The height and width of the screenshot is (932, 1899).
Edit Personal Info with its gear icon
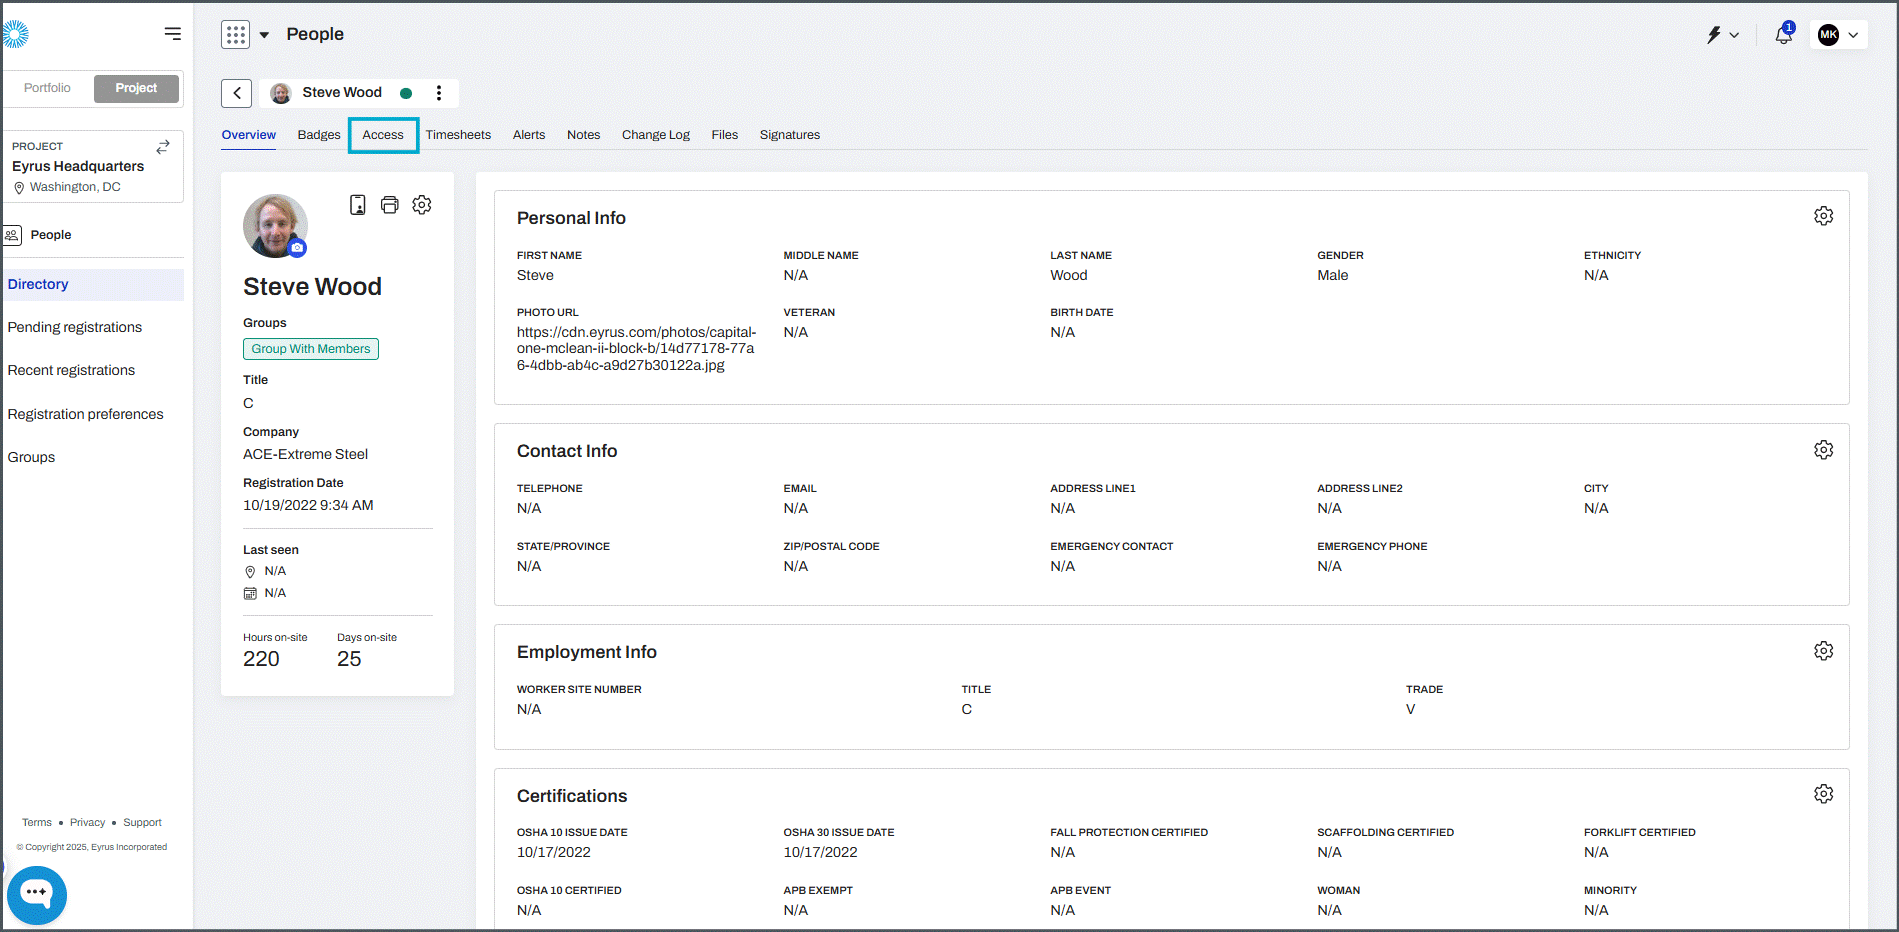(x=1824, y=216)
